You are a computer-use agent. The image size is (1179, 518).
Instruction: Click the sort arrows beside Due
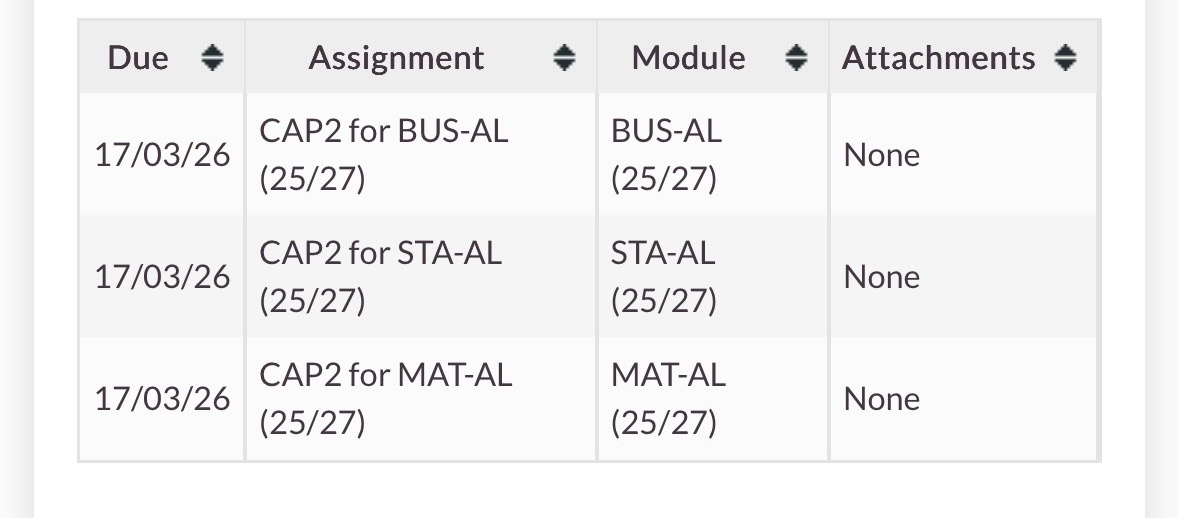212,59
